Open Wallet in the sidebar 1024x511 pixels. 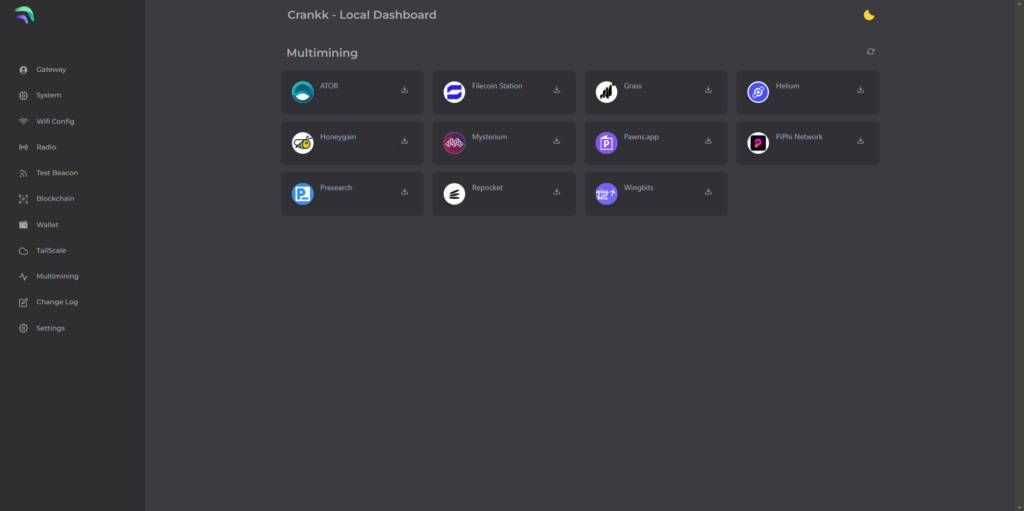tap(48, 225)
